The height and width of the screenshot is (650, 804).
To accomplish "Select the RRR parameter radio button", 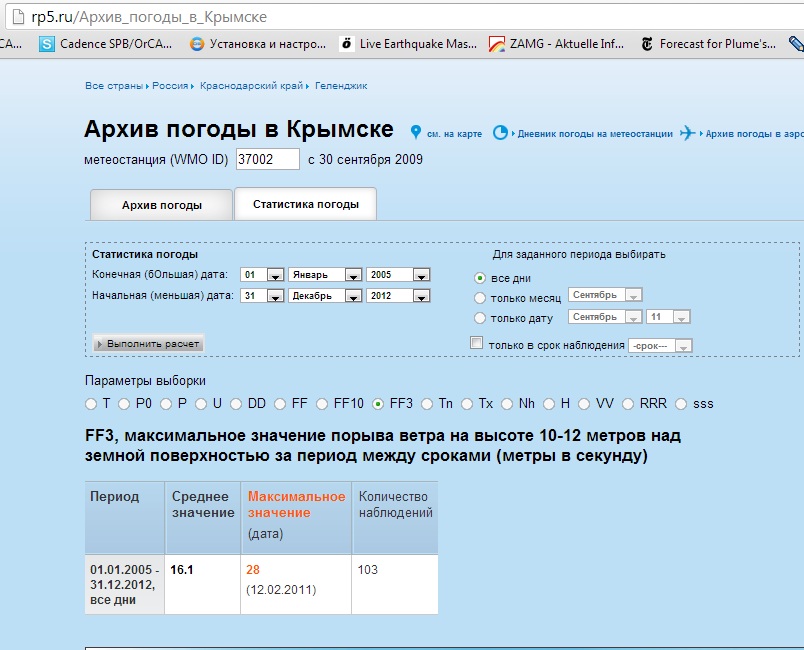I will click(629, 404).
